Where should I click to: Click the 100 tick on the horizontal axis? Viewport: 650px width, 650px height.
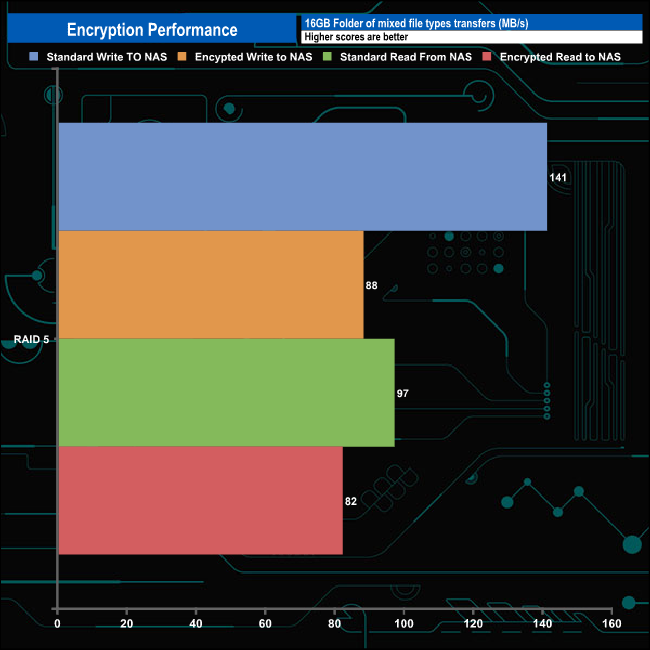point(404,624)
